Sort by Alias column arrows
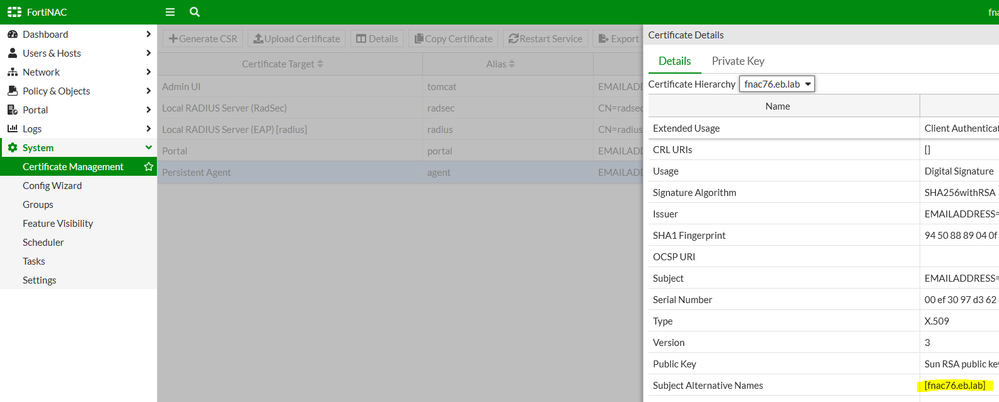The image size is (999, 402). pos(512,64)
